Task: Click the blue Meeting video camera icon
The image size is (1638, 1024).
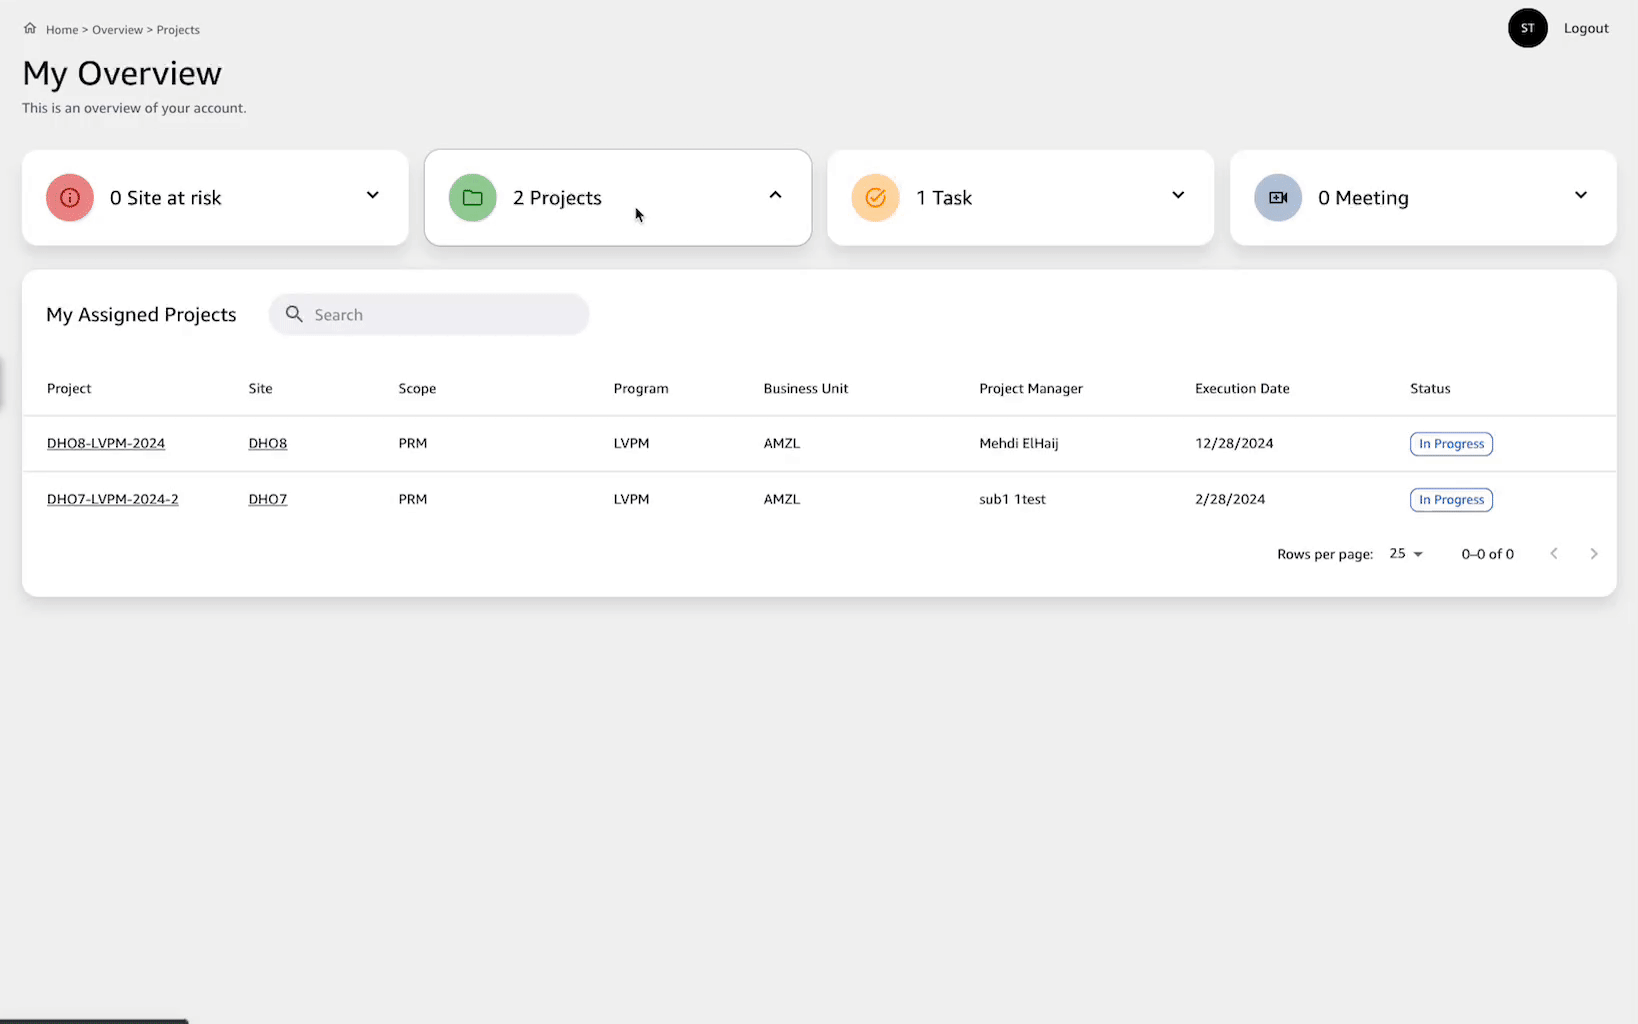Action: click(x=1278, y=197)
